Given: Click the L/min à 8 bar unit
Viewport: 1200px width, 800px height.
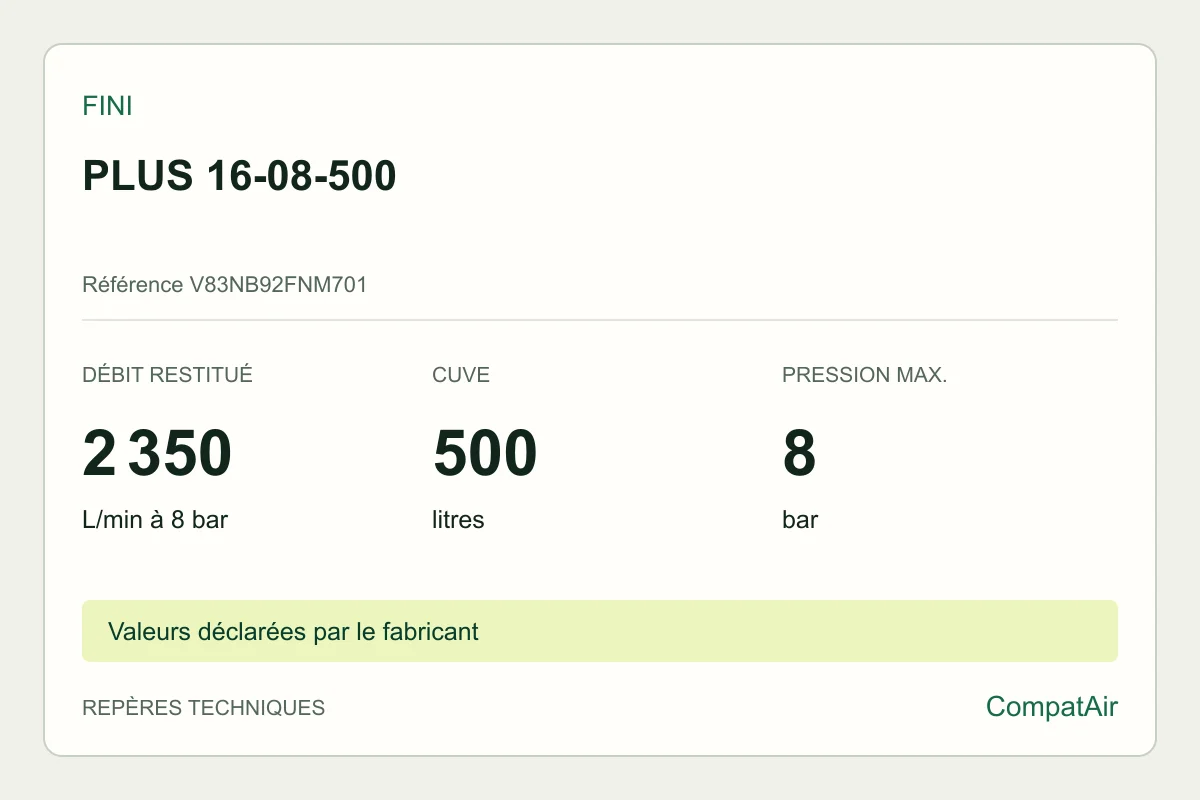Looking at the screenshot, I should tap(155, 520).
